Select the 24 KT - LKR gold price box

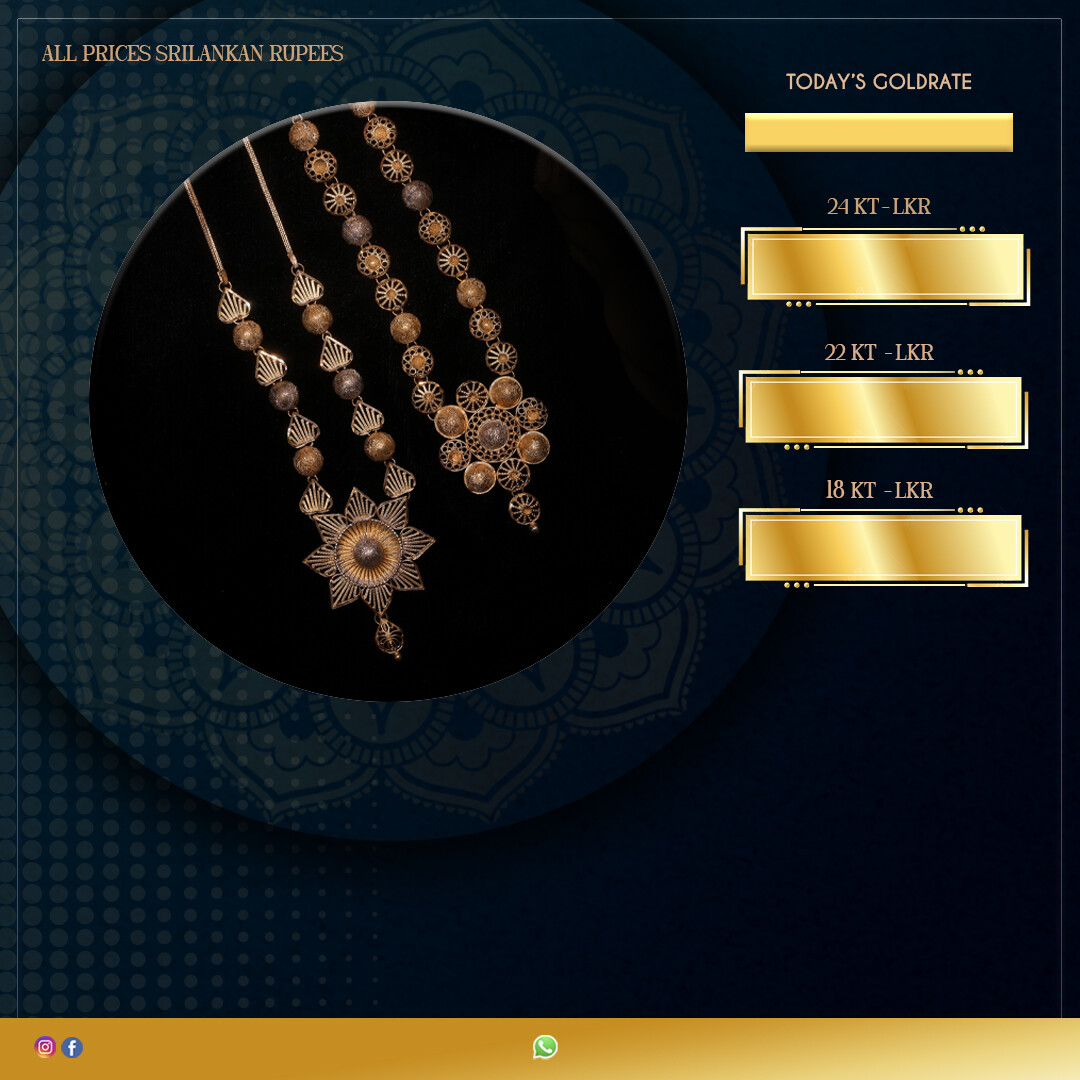[885, 267]
